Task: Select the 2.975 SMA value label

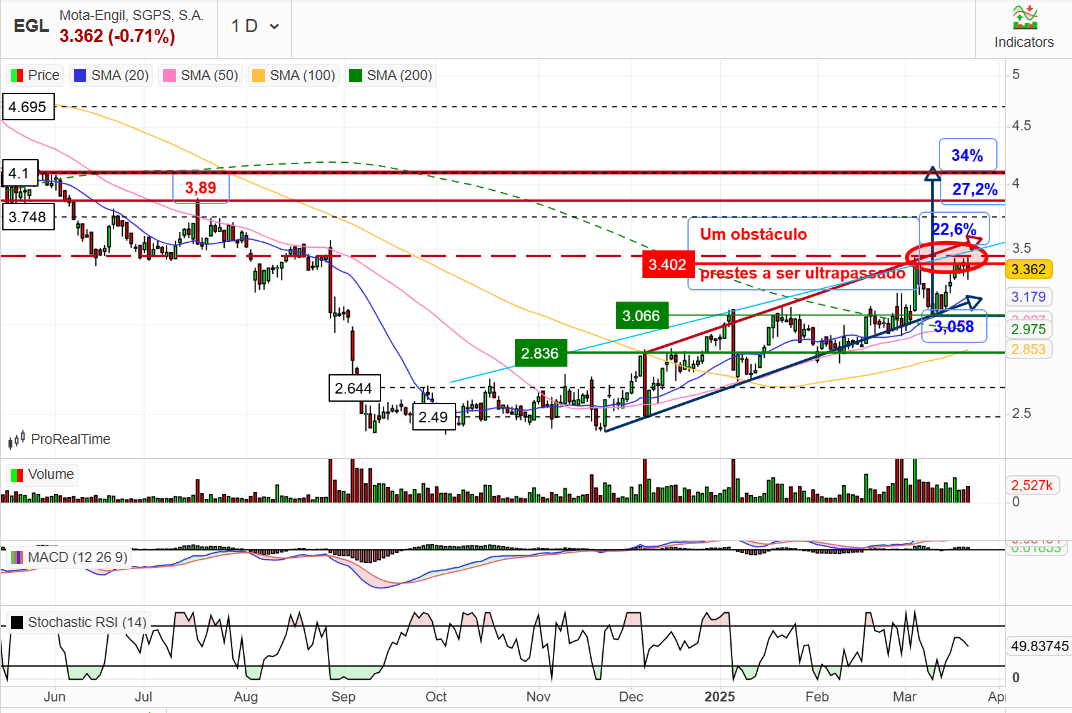Action: (x=1028, y=329)
